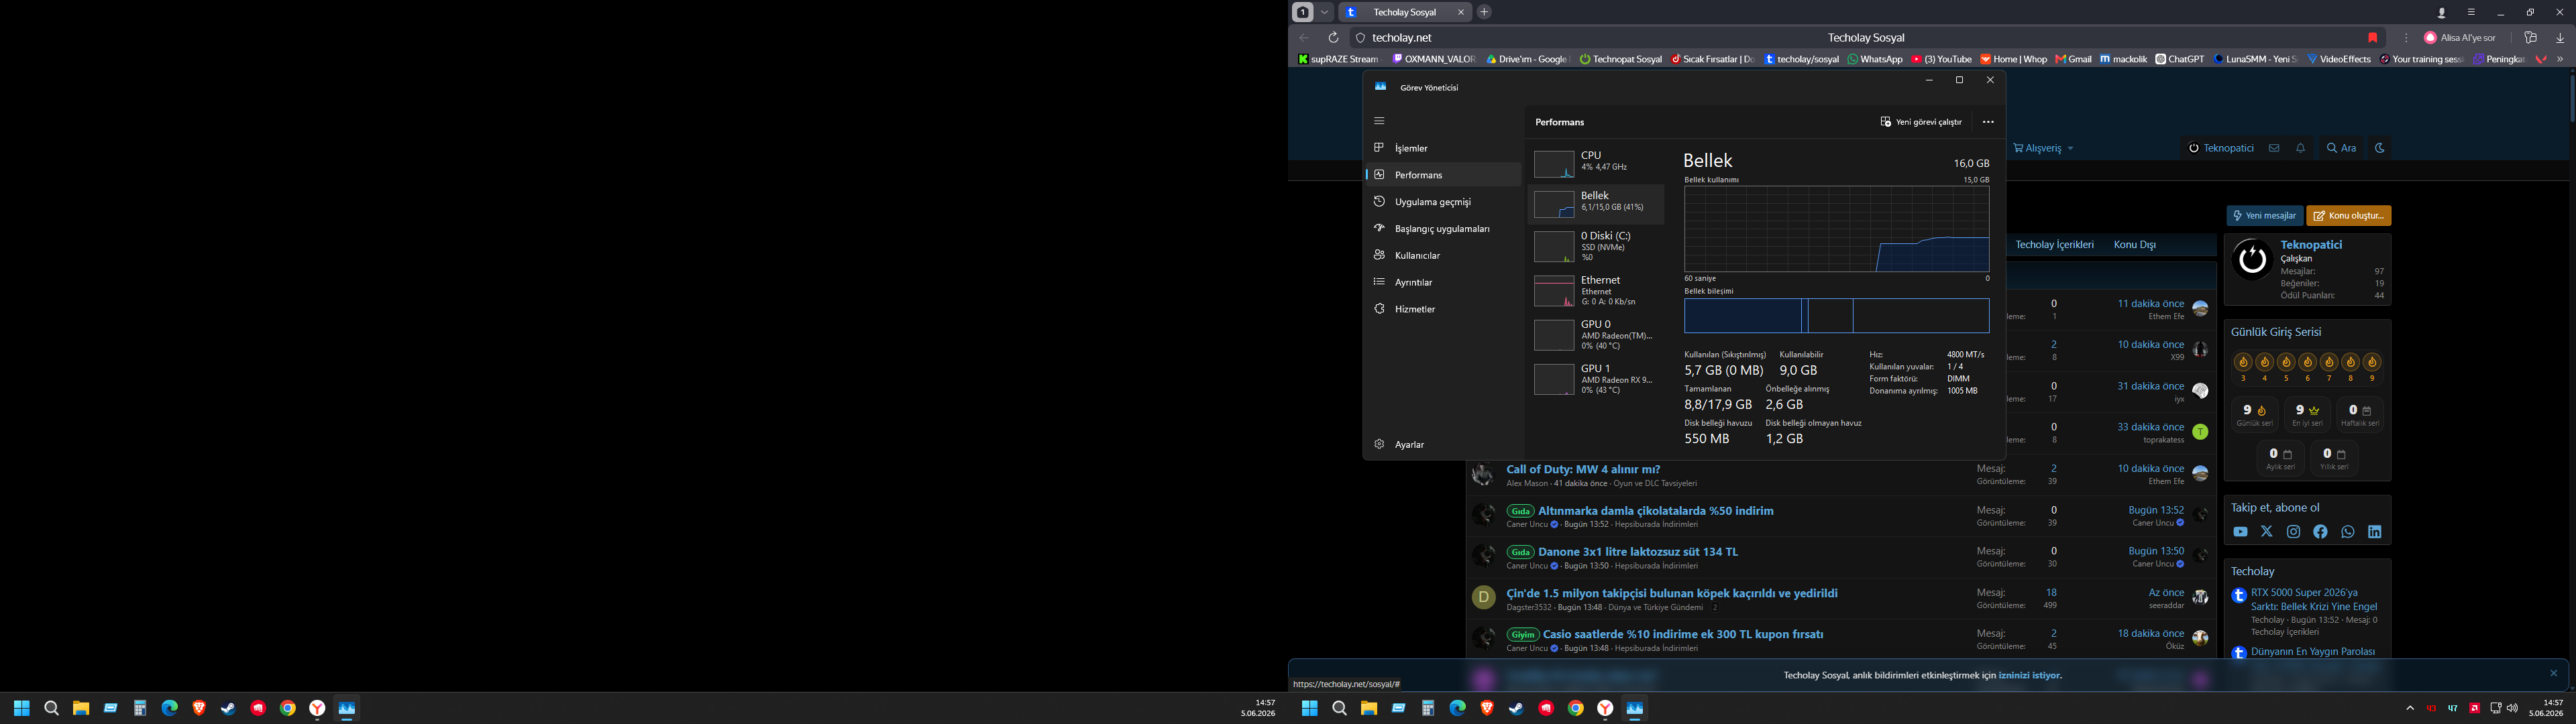Image resolution: width=2576 pixels, height=724 pixels.
Task: Switch to Konu Dışı tab
Action: [2135, 245]
